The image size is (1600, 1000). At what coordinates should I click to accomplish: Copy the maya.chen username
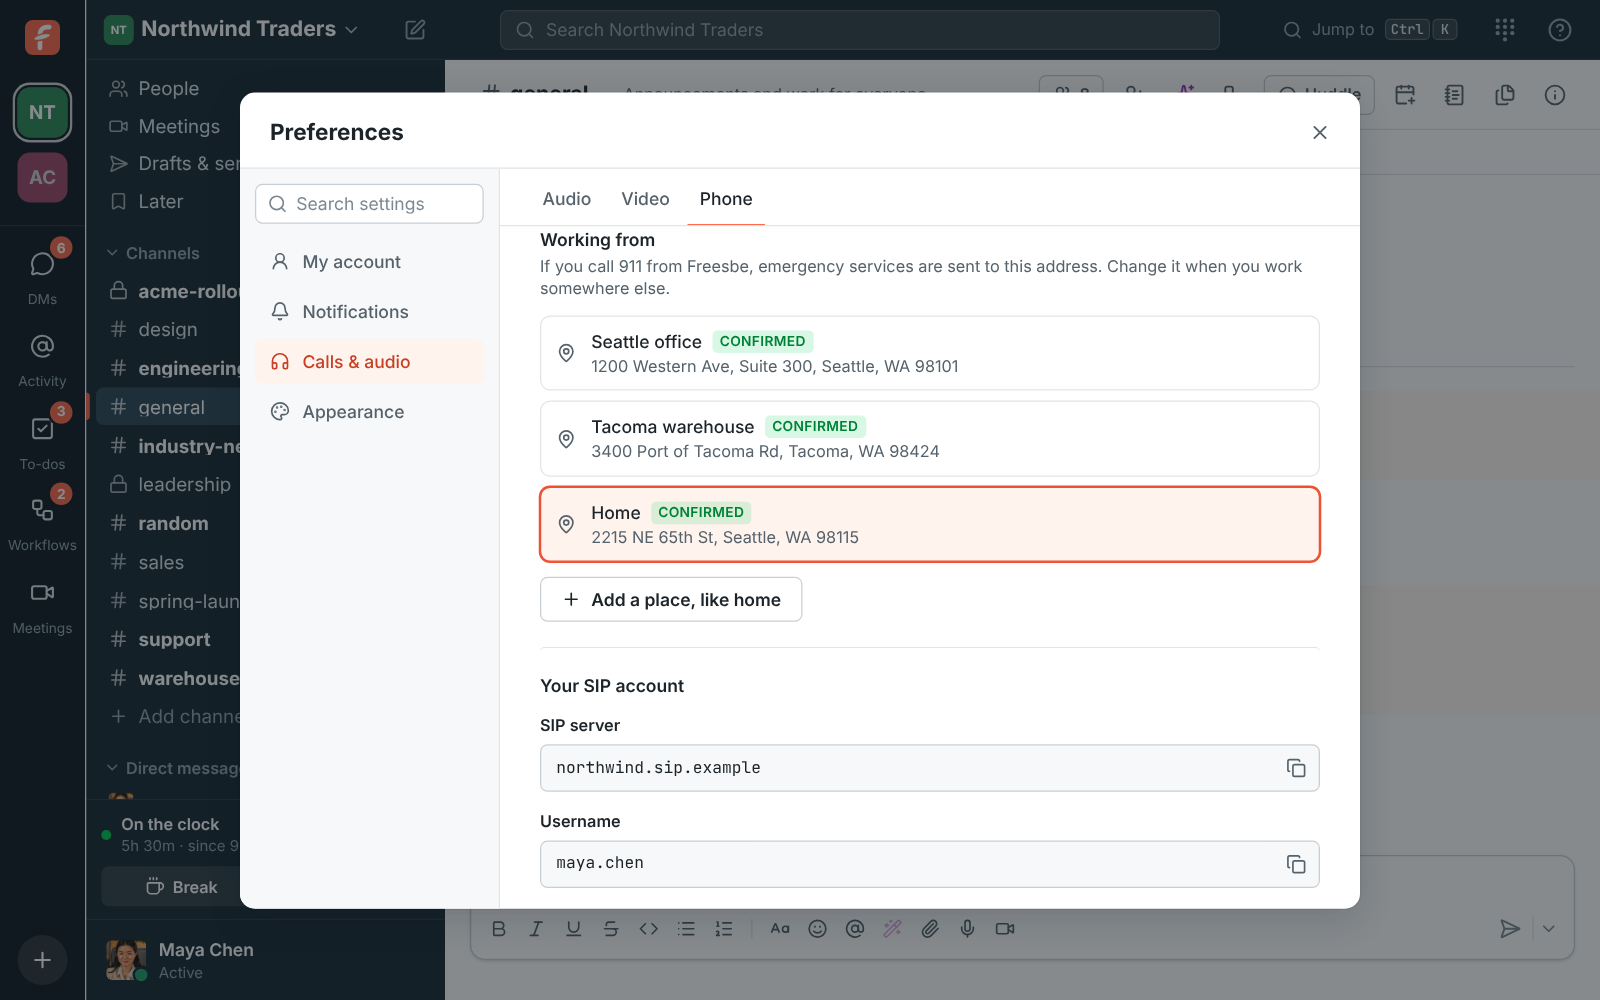click(1296, 864)
